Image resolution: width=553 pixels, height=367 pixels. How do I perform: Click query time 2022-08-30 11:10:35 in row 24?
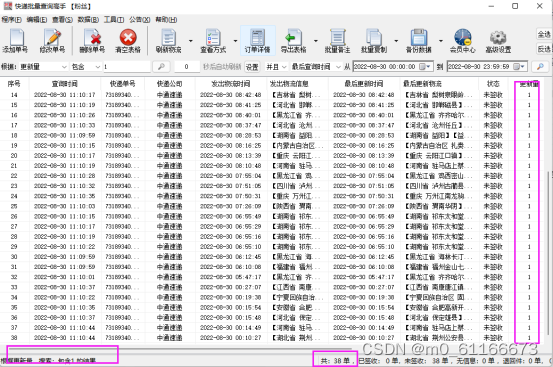click(x=65, y=196)
